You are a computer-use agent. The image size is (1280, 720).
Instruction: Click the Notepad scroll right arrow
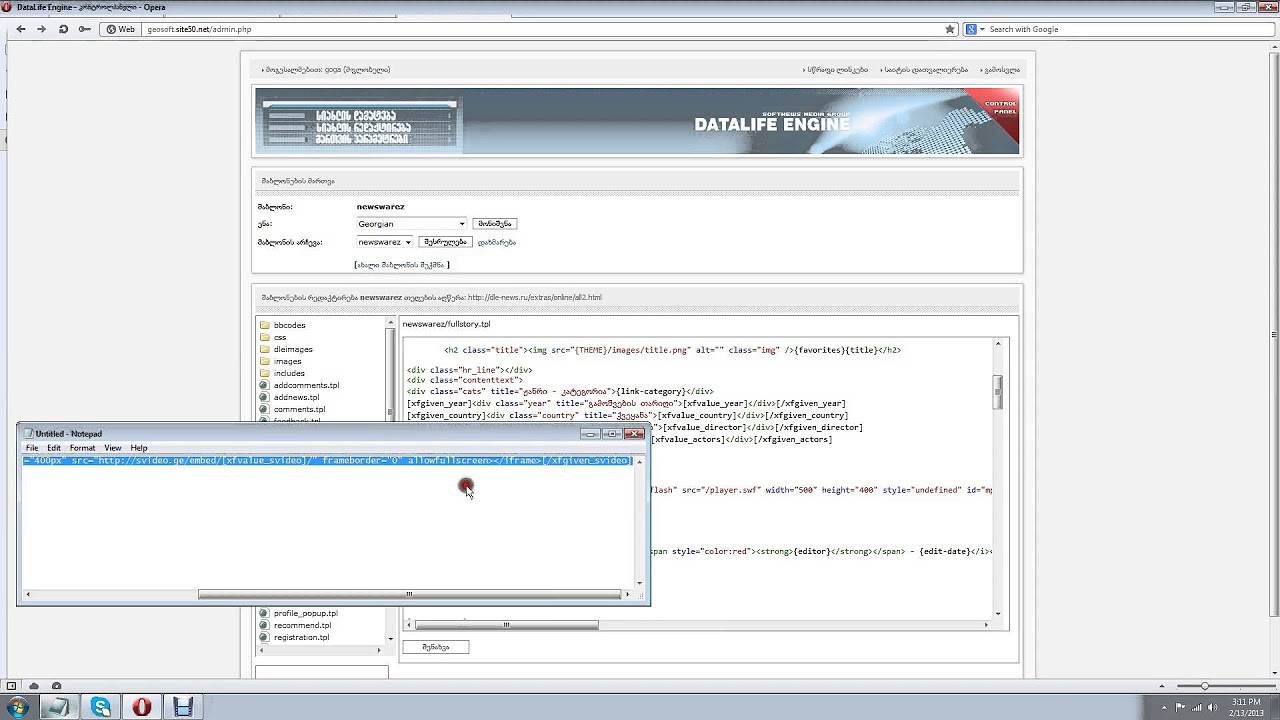(627, 595)
